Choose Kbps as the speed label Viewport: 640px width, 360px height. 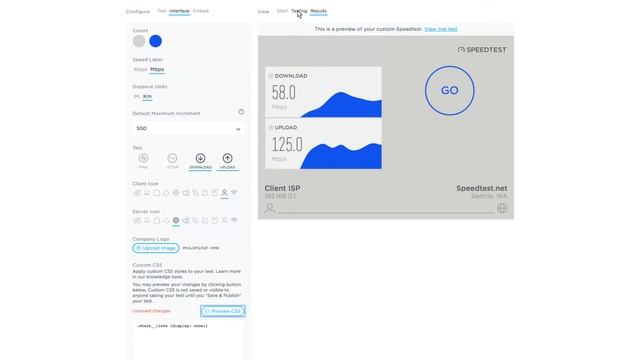140,69
